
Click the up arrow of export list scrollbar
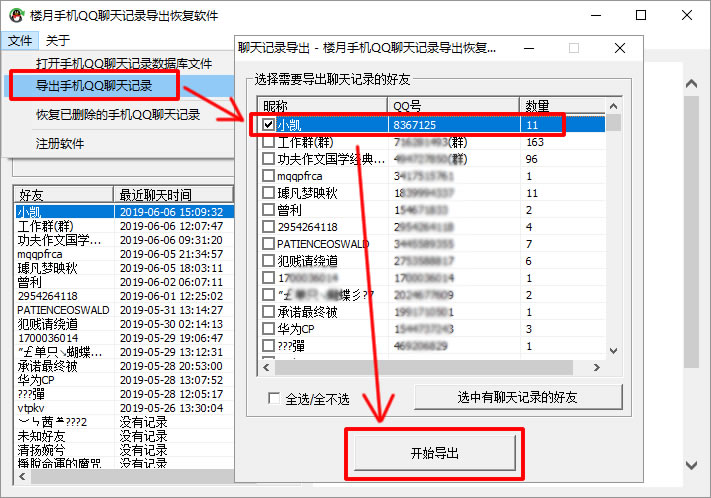(614, 106)
